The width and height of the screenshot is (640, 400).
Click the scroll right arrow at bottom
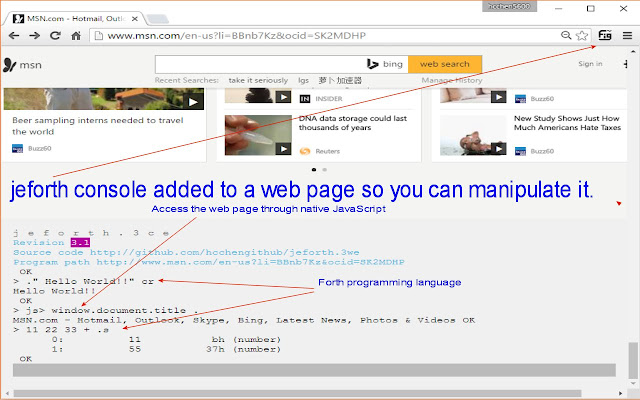click(621, 394)
